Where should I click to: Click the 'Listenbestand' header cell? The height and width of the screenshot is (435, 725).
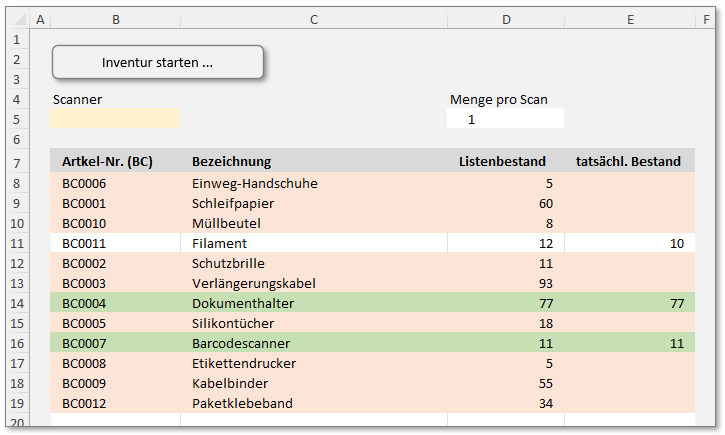coord(502,162)
